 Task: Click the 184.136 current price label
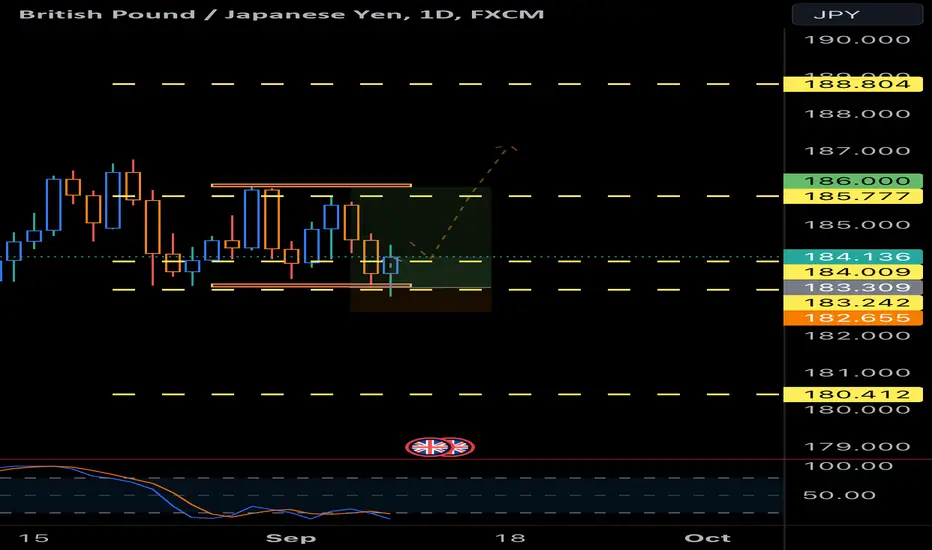(x=853, y=257)
